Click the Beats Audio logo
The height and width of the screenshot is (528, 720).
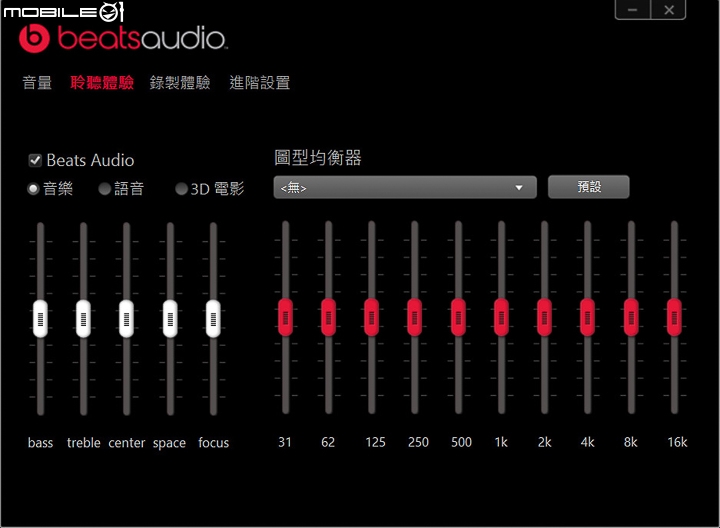coord(123,38)
